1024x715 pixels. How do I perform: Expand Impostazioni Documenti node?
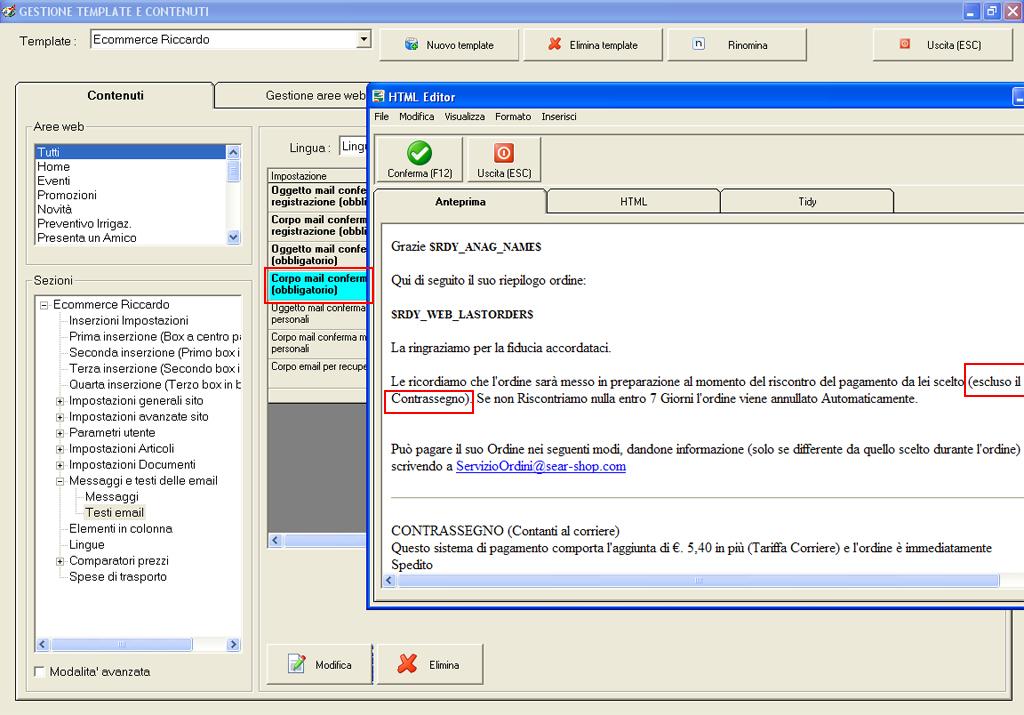click(x=60, y=465)
